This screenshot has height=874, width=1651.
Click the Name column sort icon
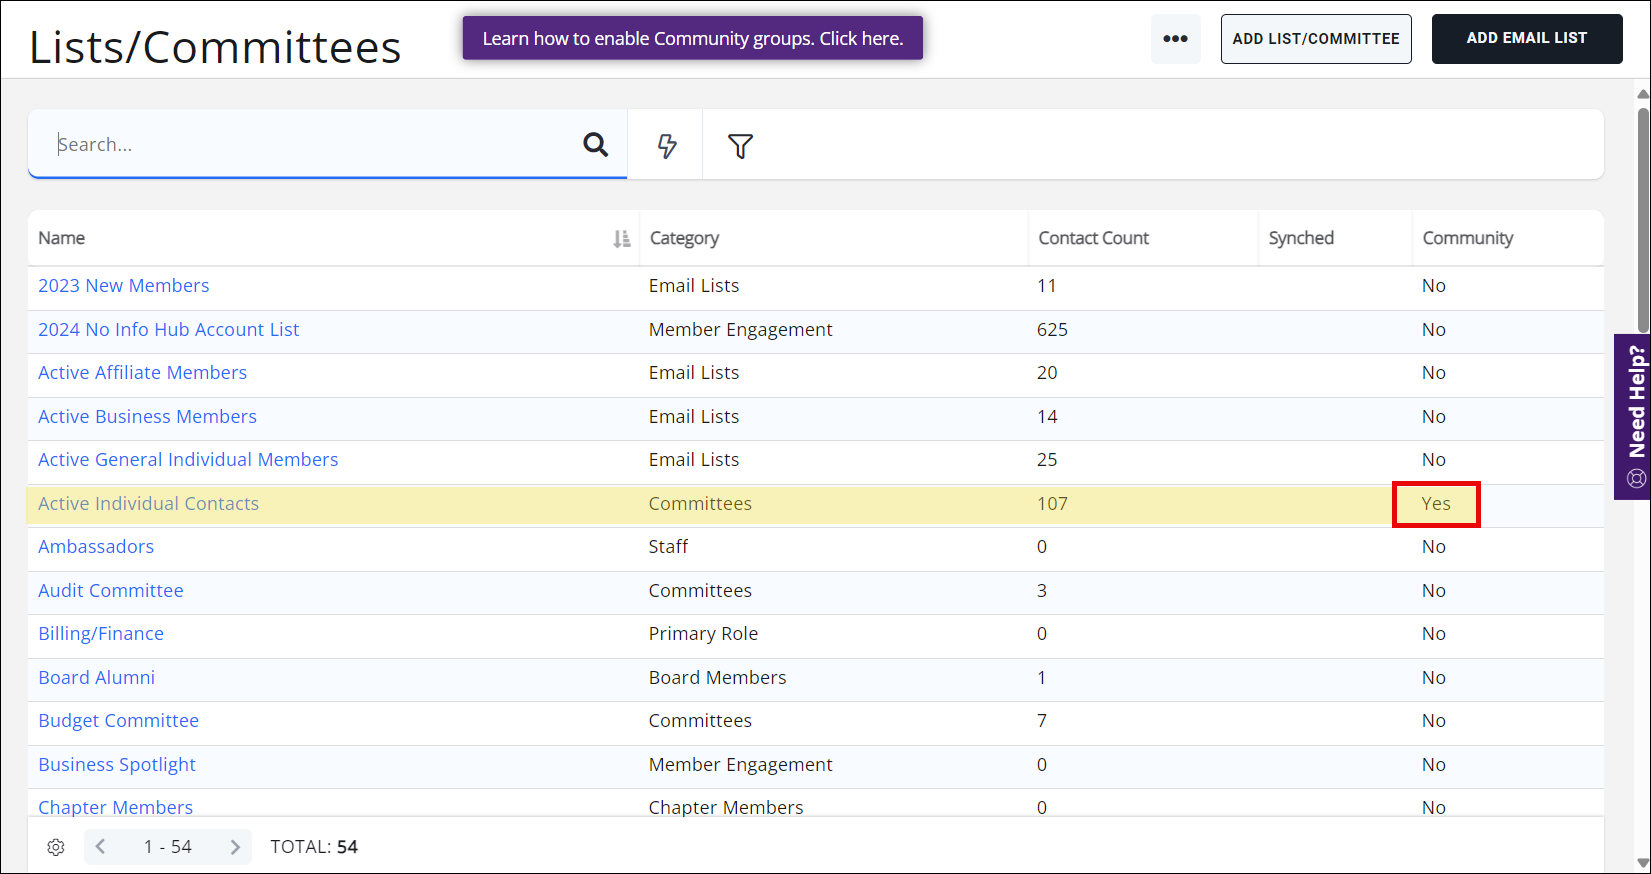point(621,239)
